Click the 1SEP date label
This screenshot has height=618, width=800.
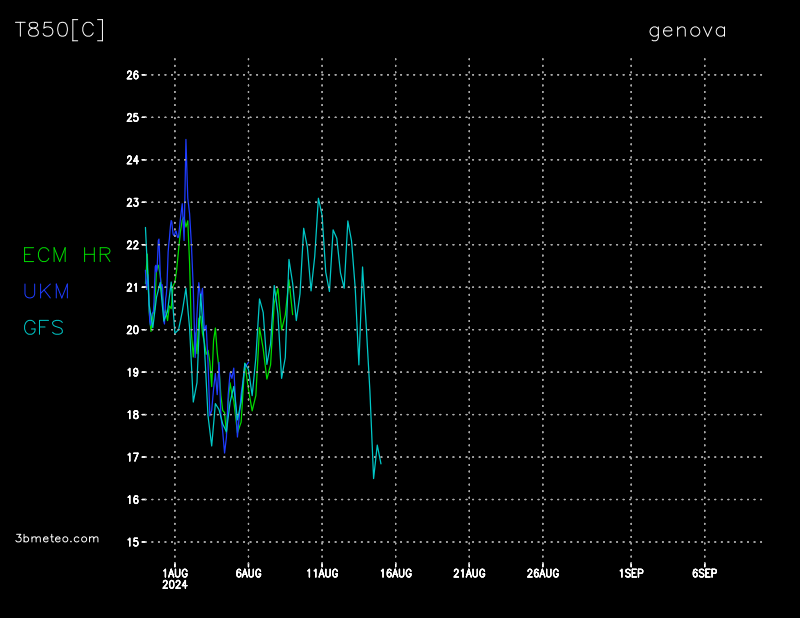[631, 573]
